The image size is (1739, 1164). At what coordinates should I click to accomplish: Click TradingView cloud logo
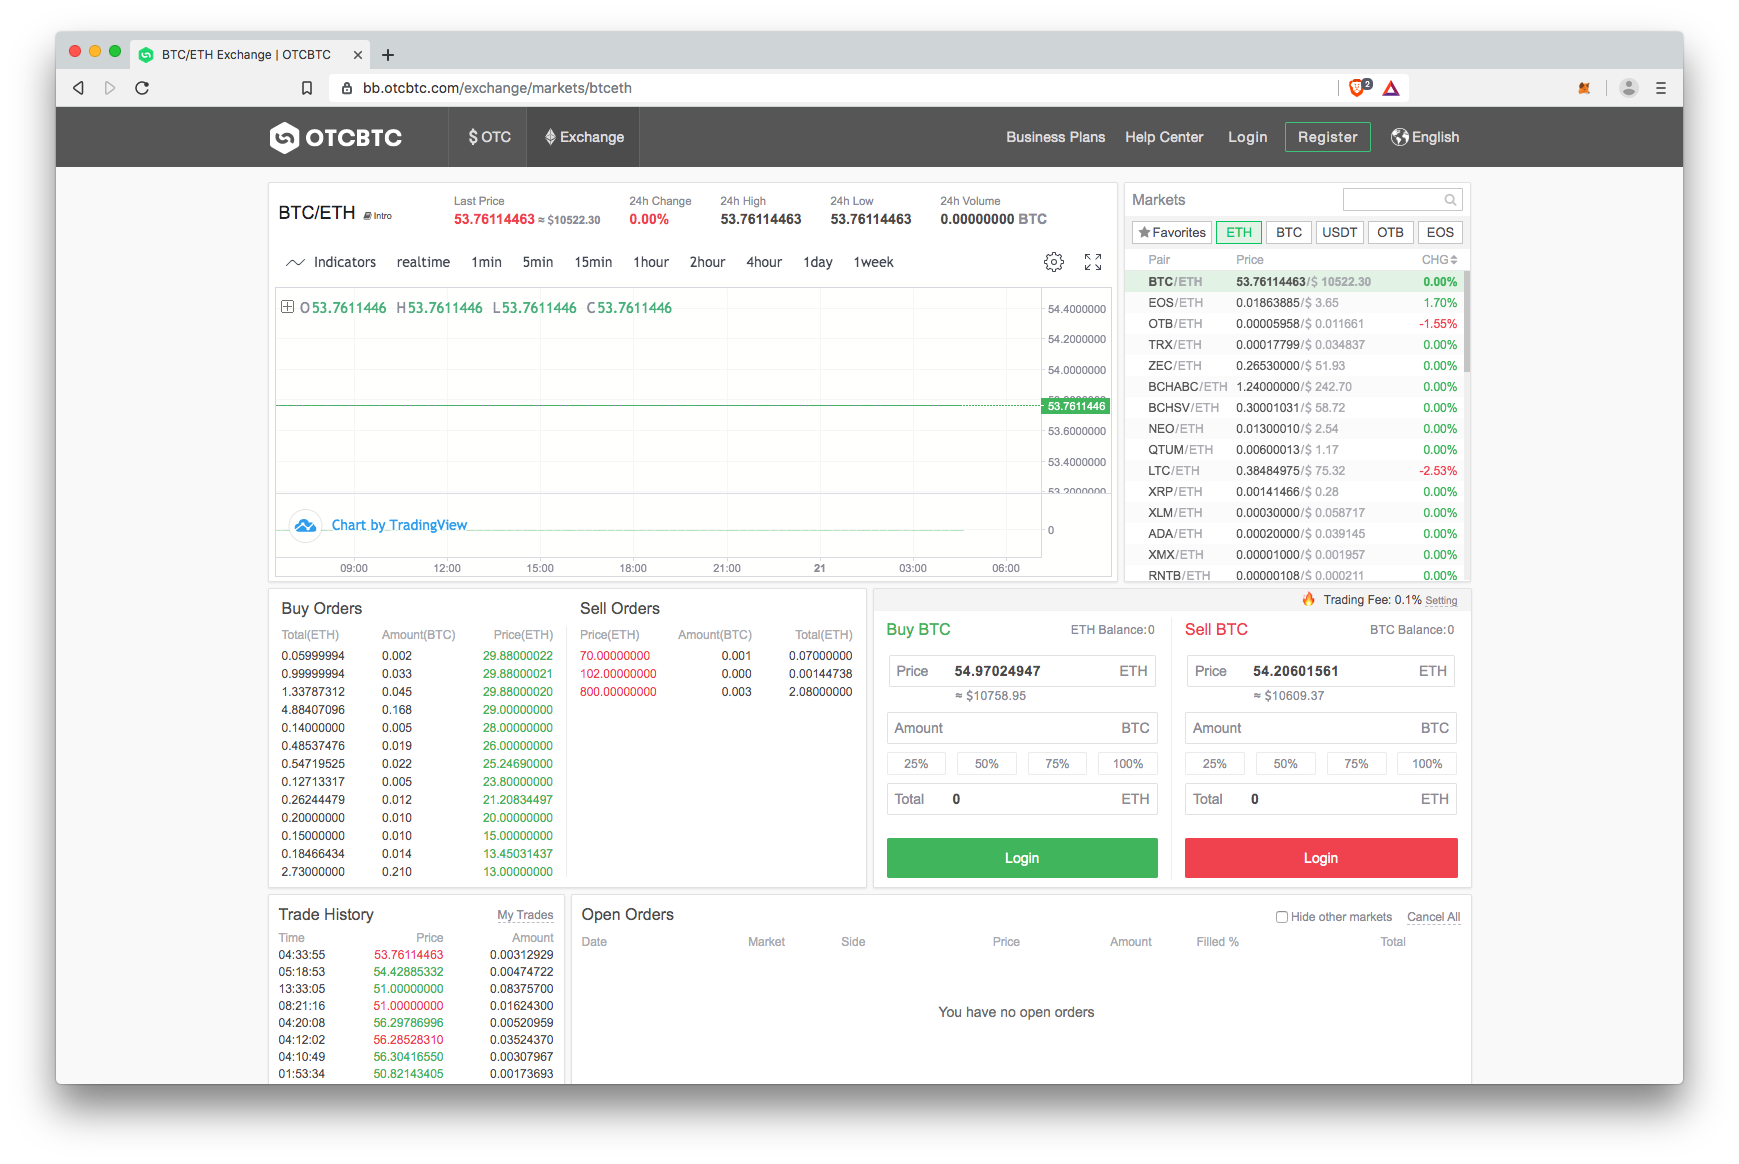305,525
